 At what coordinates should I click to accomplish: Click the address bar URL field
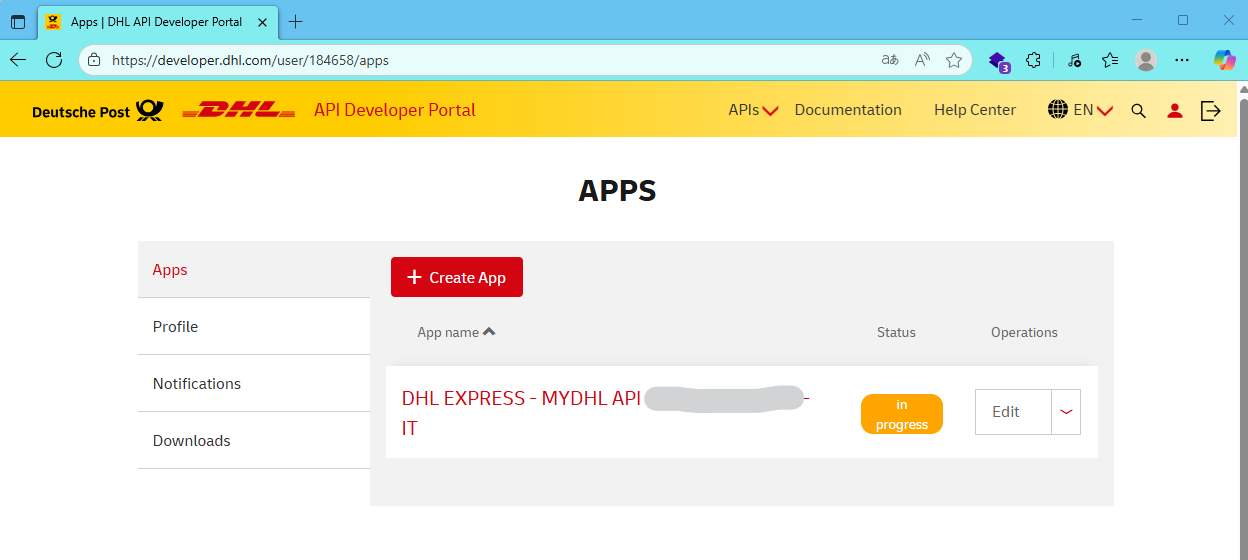pos(490,60)
